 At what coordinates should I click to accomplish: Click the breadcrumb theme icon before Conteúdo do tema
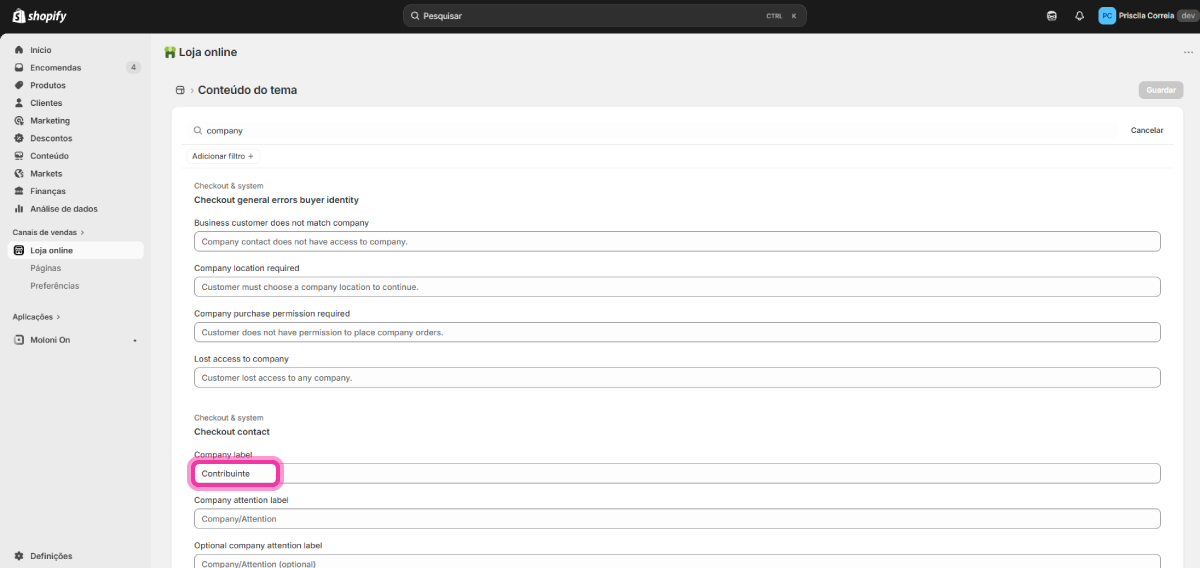(180, 90)
